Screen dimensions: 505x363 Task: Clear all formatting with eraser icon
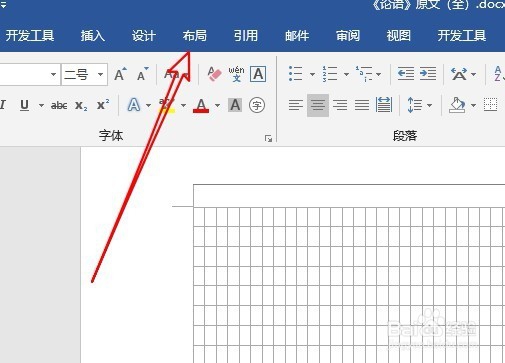point(214,74)
